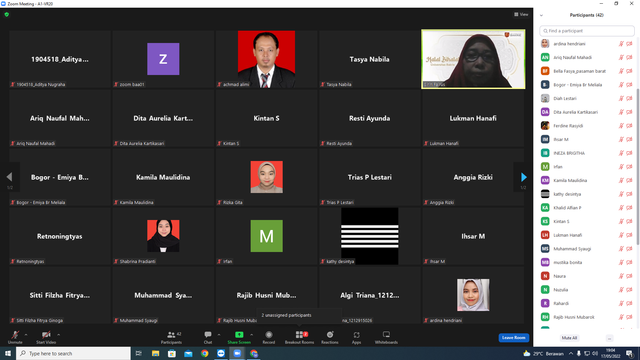This screenshot has width=640, height=360.
Task: Toggle video for Ferdine Rasyidi in list
Action: [629, 126]
